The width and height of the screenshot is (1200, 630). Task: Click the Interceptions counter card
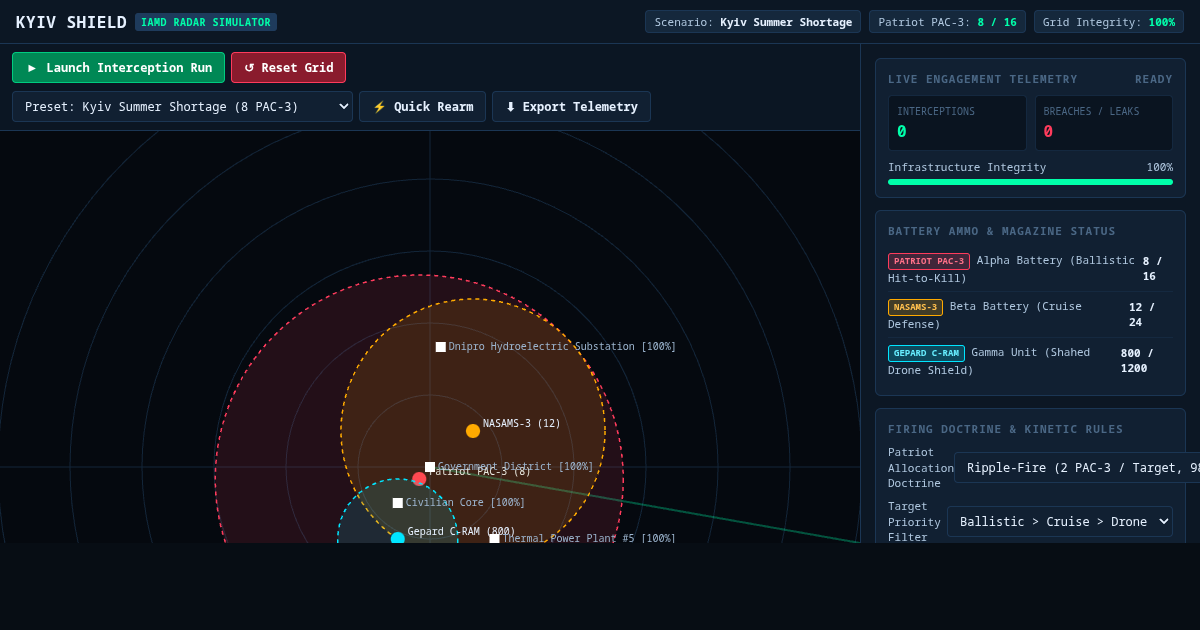coord(957,123)
